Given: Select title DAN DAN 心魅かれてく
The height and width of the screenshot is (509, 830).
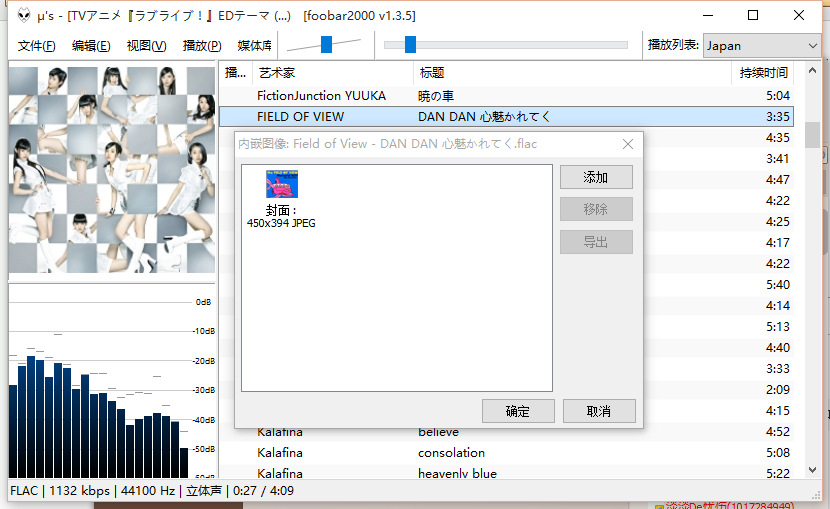Looking at the screenshot, I should 484,117.
